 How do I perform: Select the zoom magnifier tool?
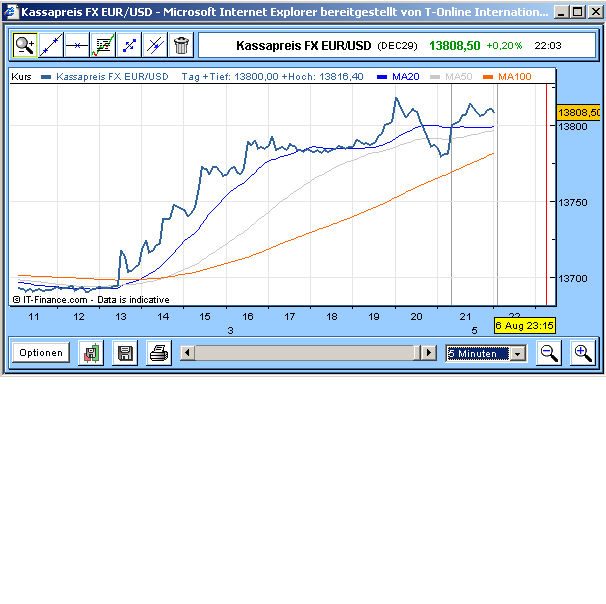[25, 46]
